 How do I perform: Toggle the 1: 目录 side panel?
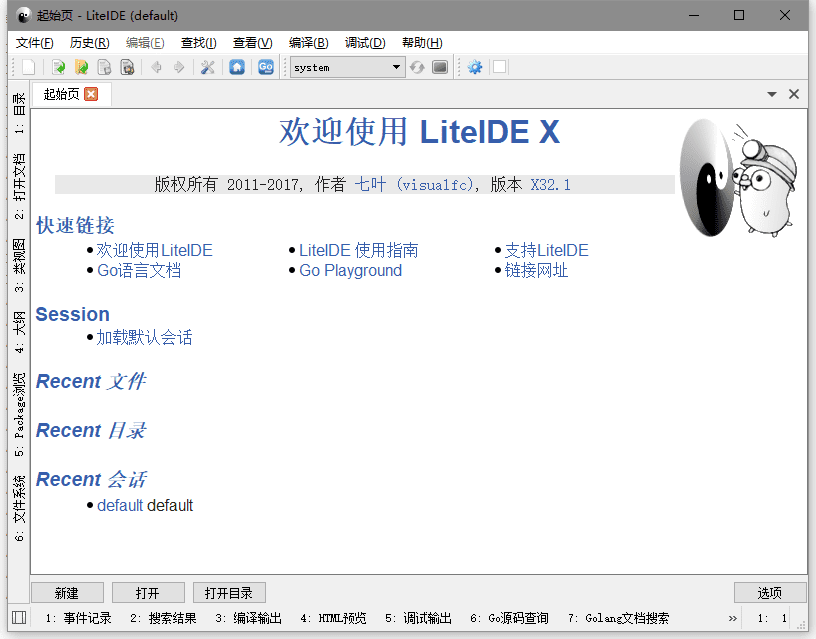point(19,113)
